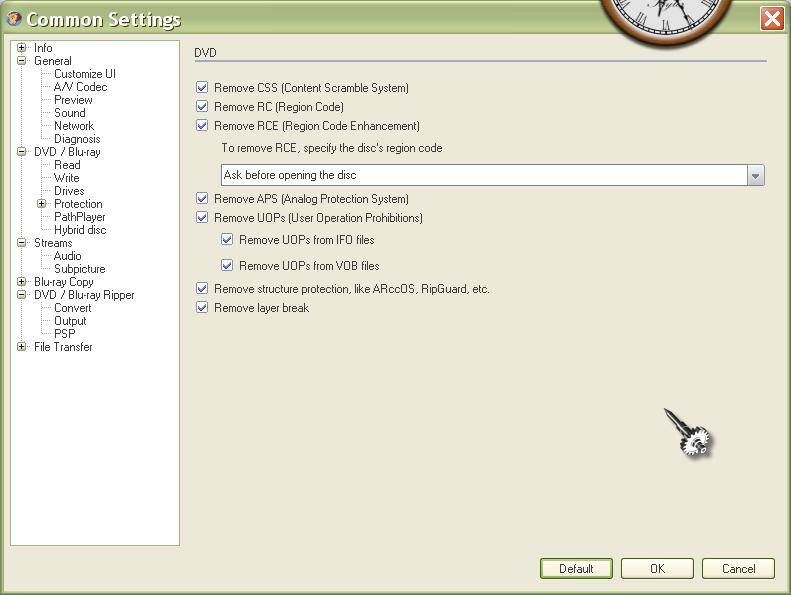
Task: Click the OK button
Action: click(657, 568)
